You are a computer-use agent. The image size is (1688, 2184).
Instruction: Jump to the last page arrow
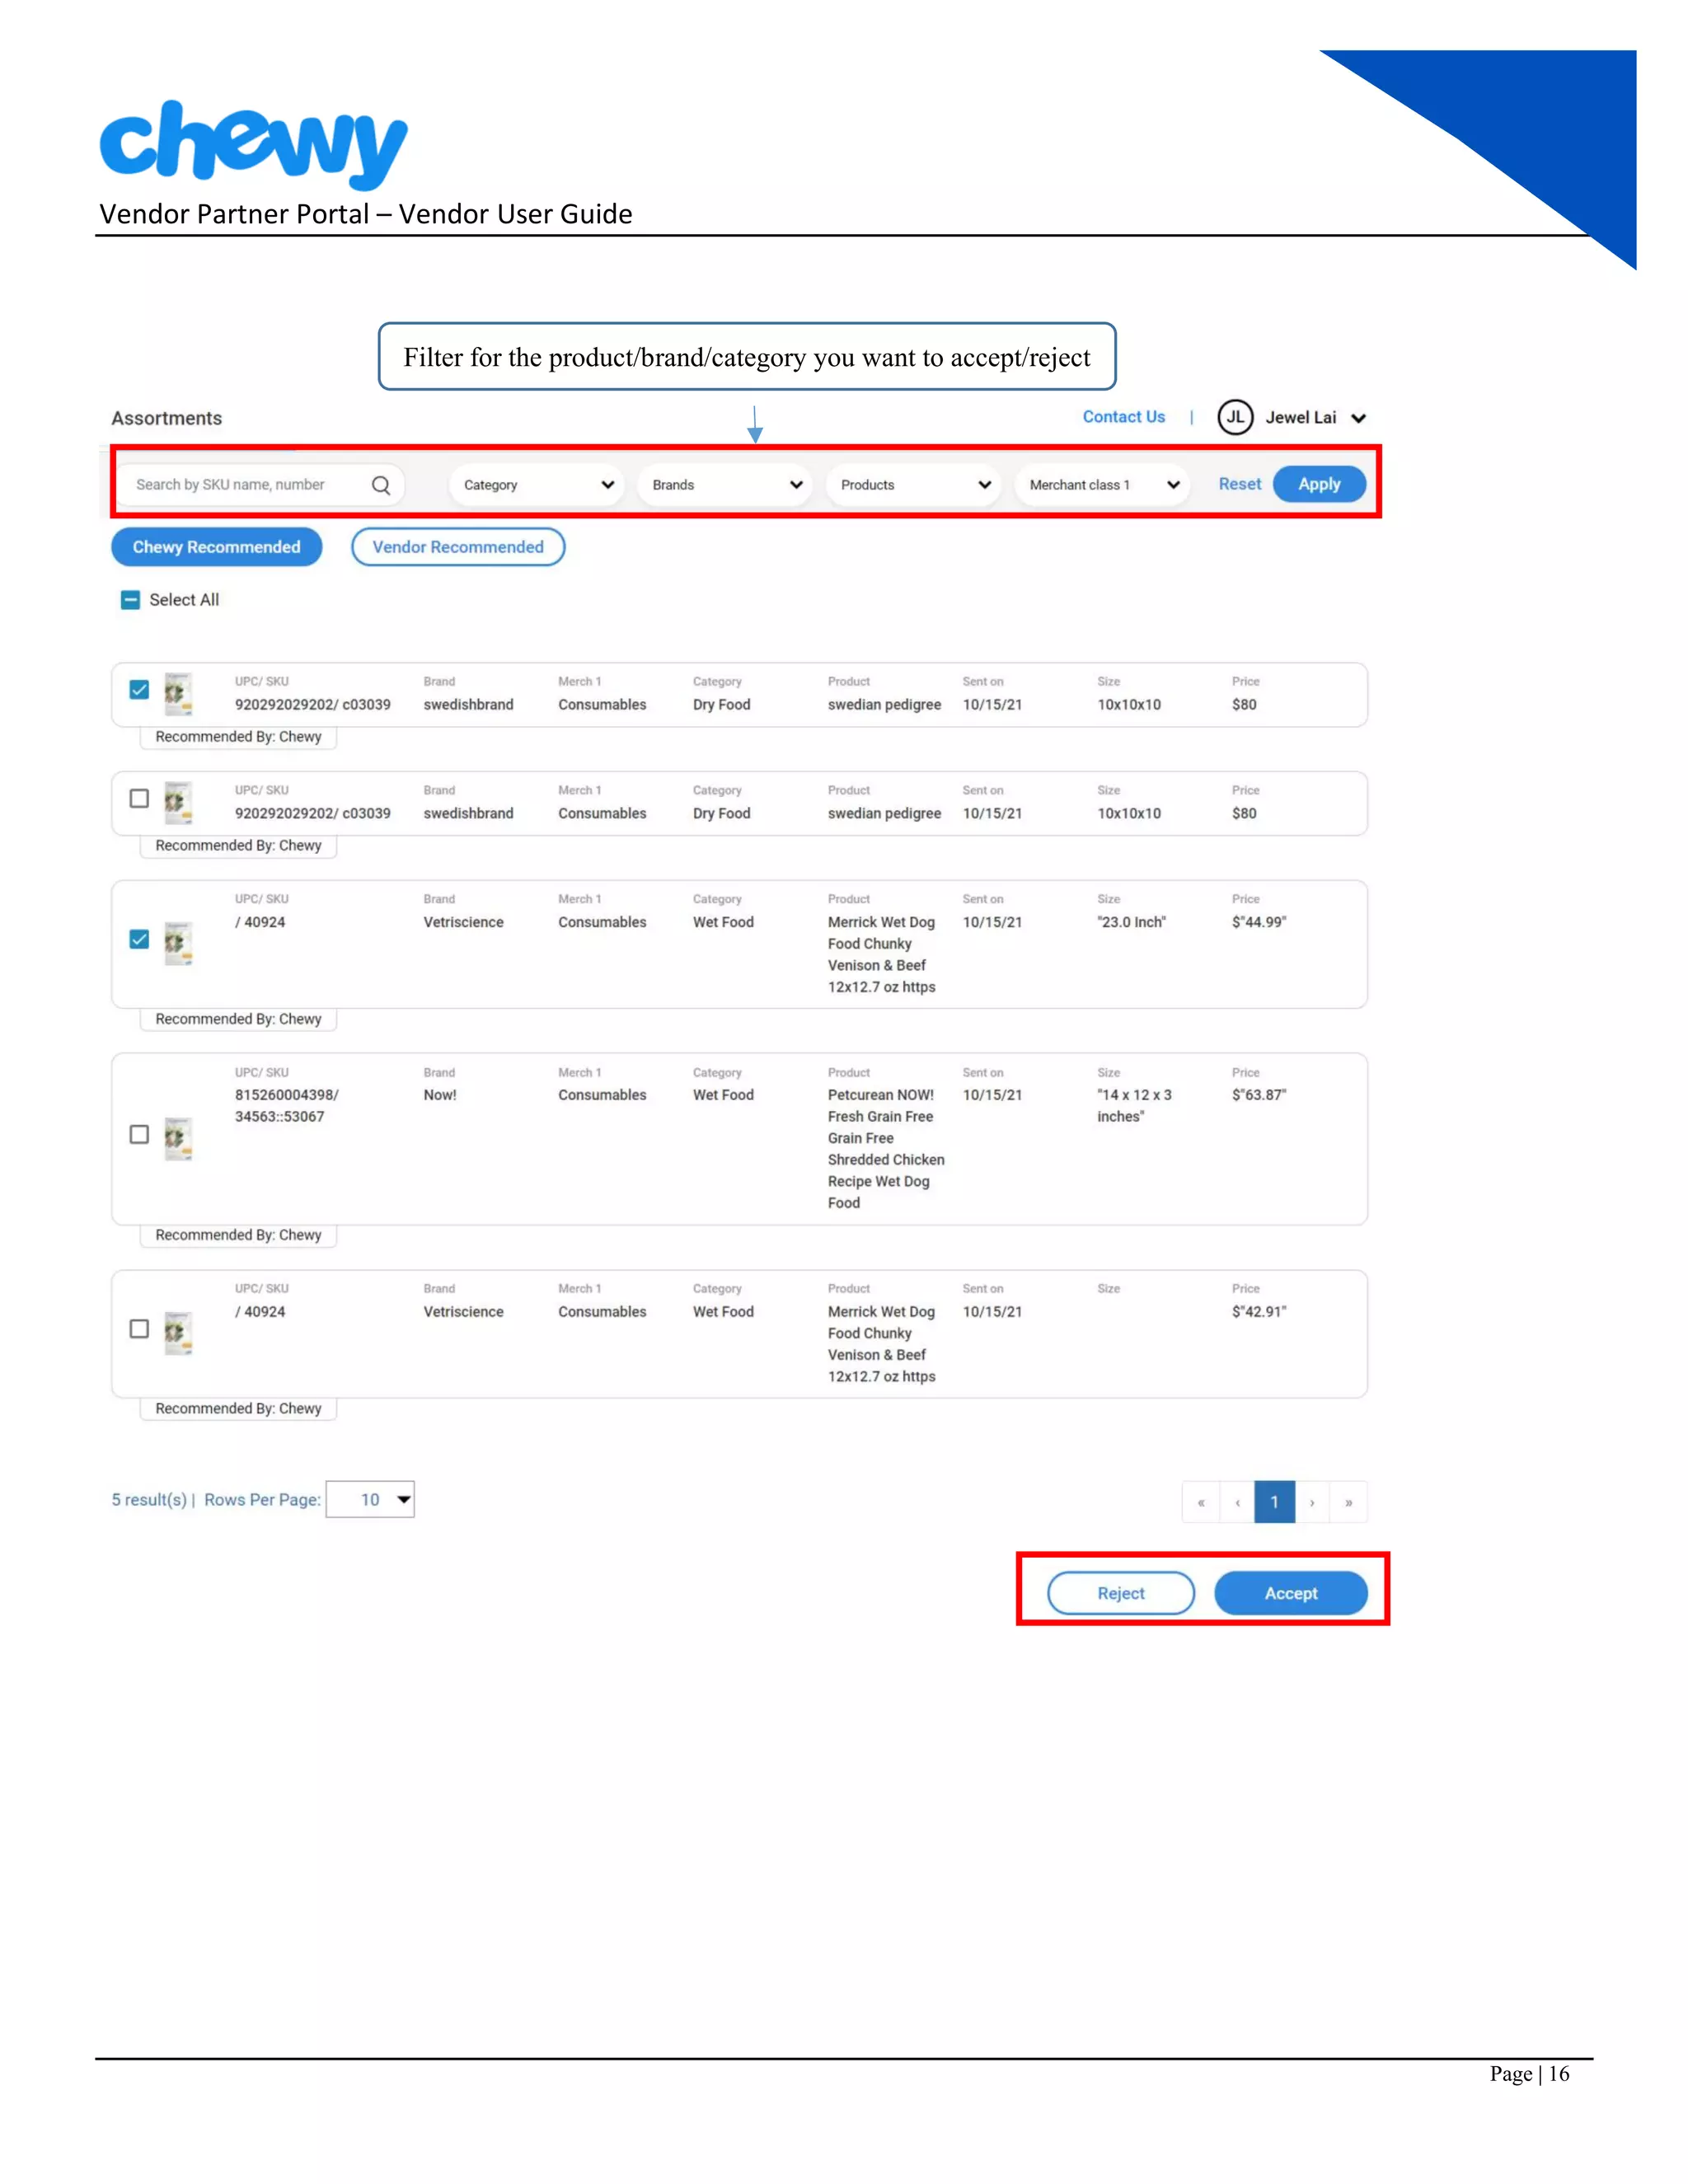coord(1349,1502)
